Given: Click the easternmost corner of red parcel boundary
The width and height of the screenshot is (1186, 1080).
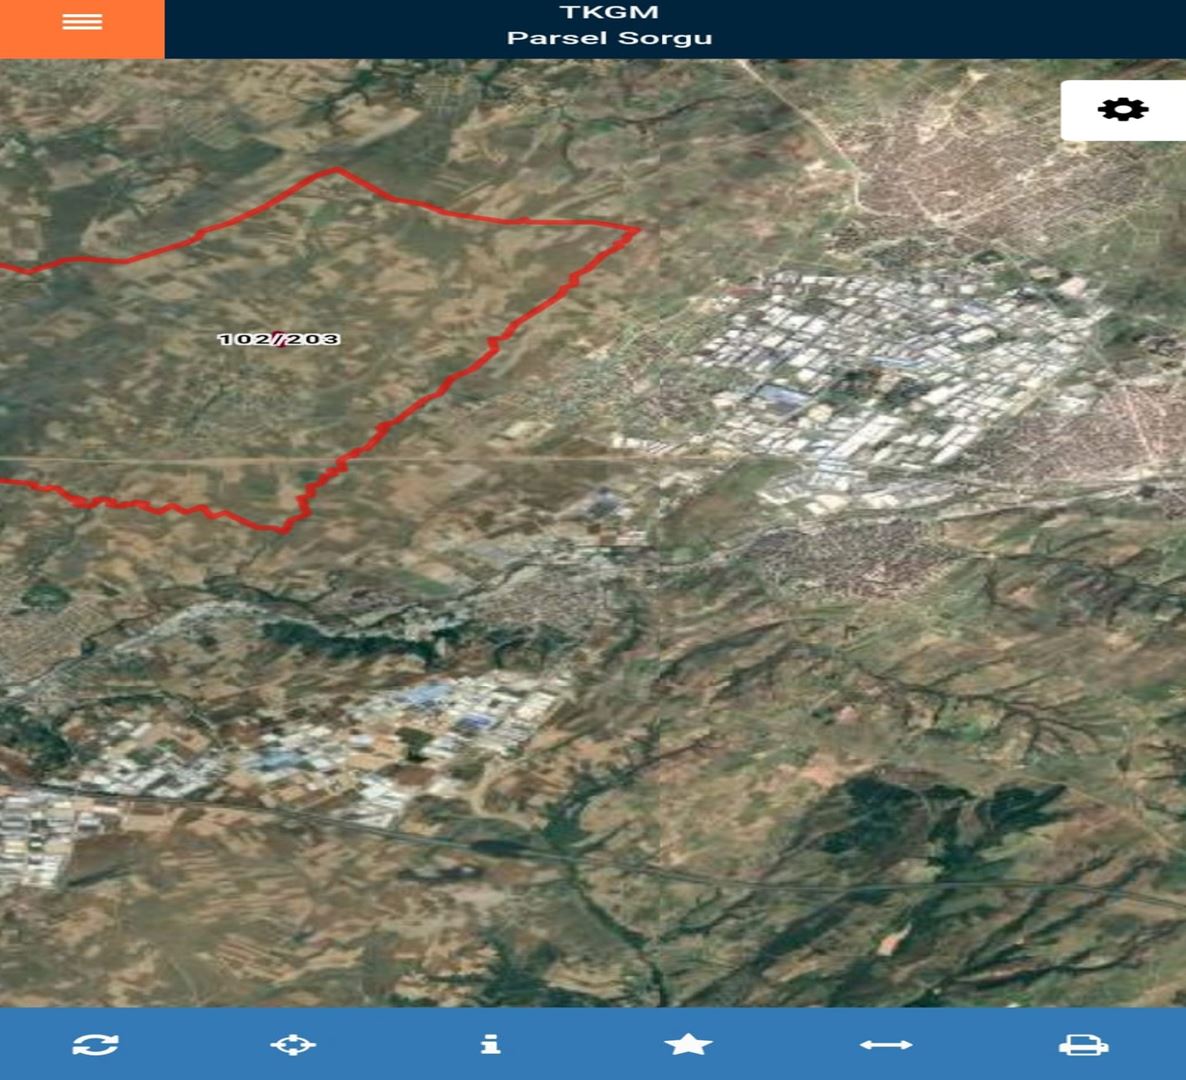Looking at the screenshot, I should 636,231.
